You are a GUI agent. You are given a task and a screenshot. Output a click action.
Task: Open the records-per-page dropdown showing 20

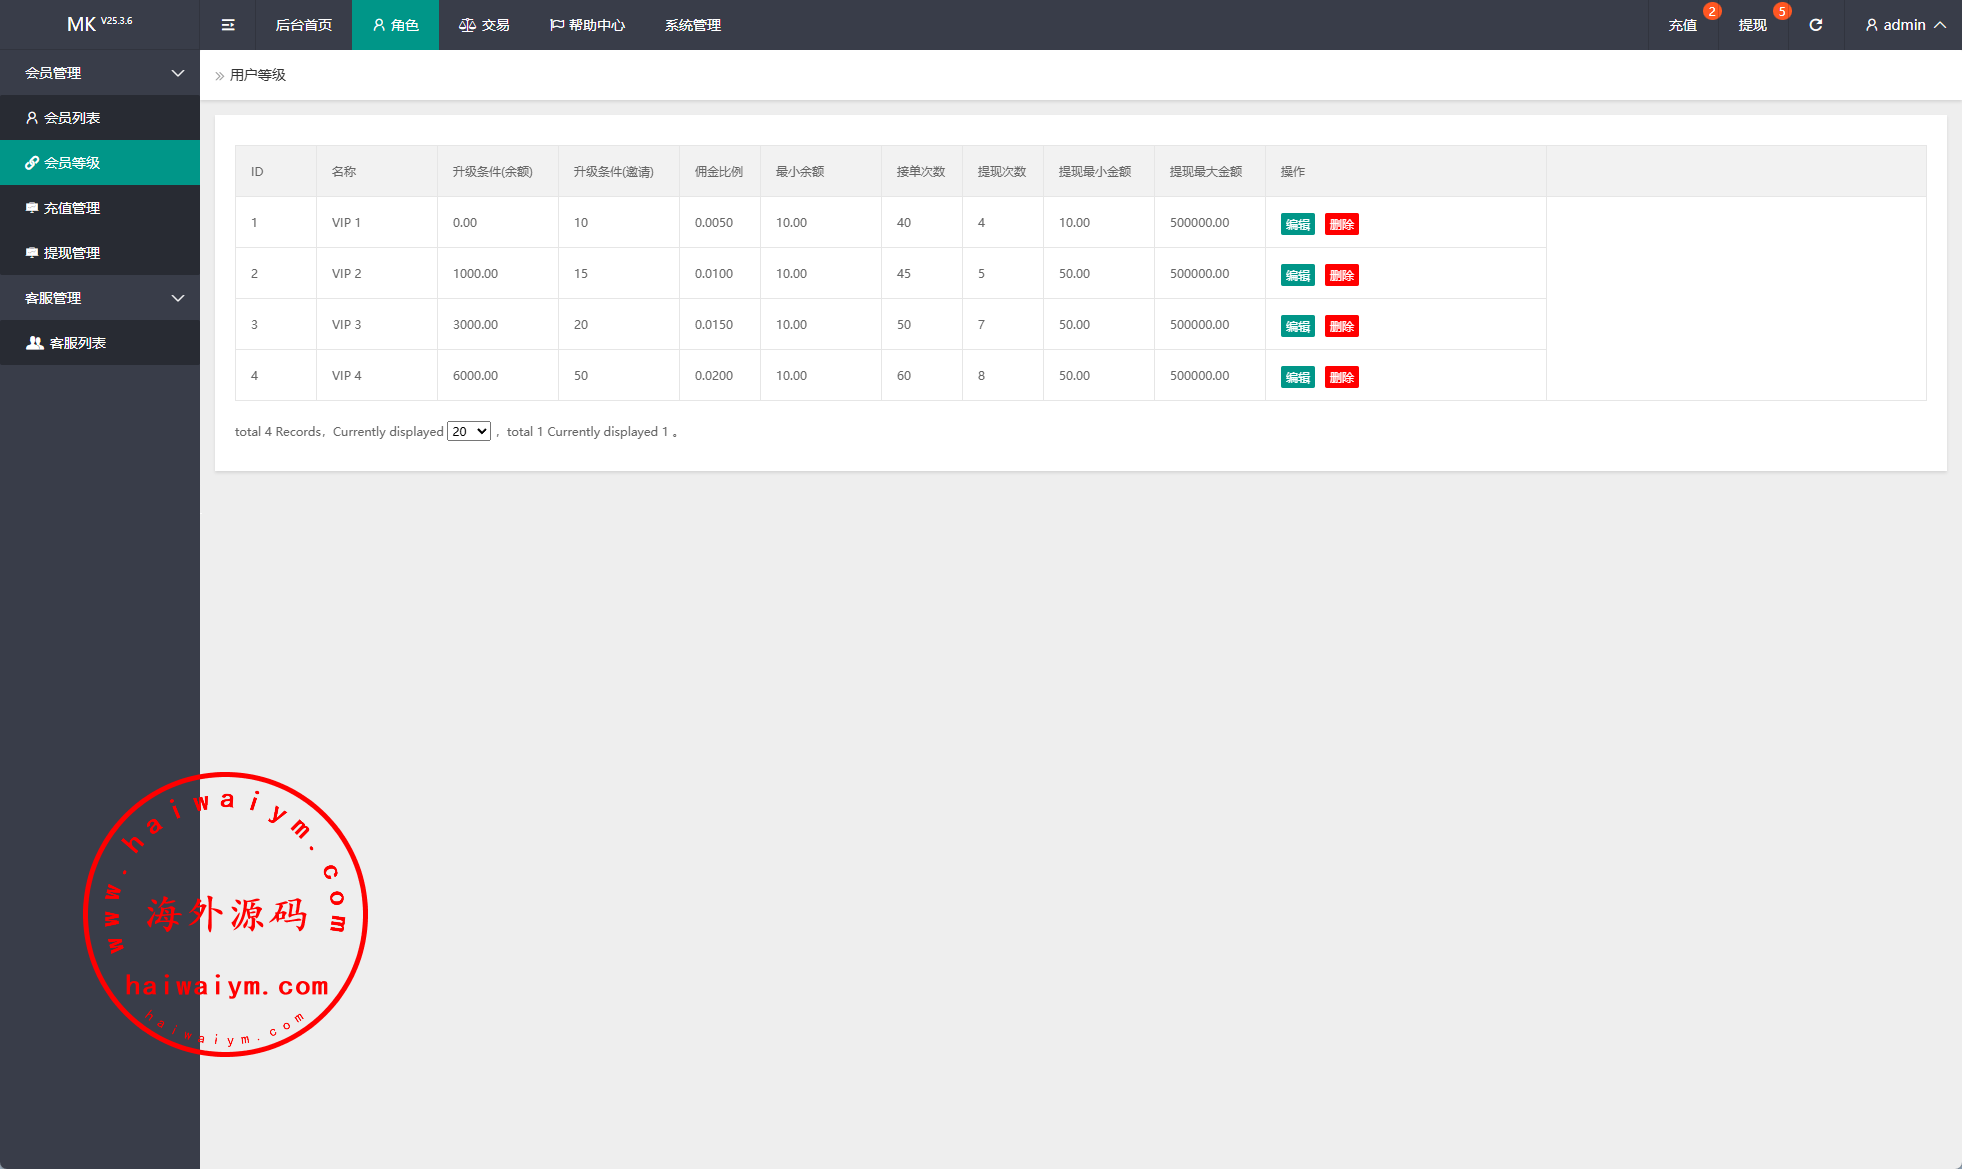coord(469,431)
